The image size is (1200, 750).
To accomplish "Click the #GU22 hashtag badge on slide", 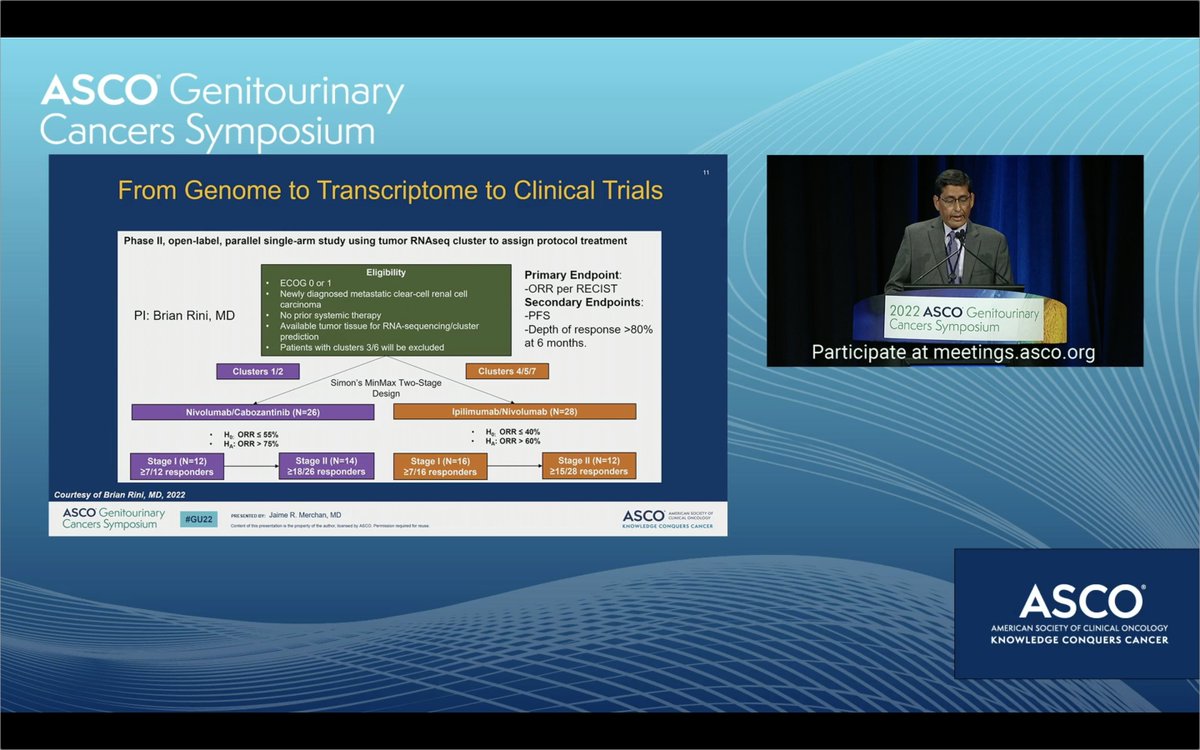I will click(x=198, y=519).
